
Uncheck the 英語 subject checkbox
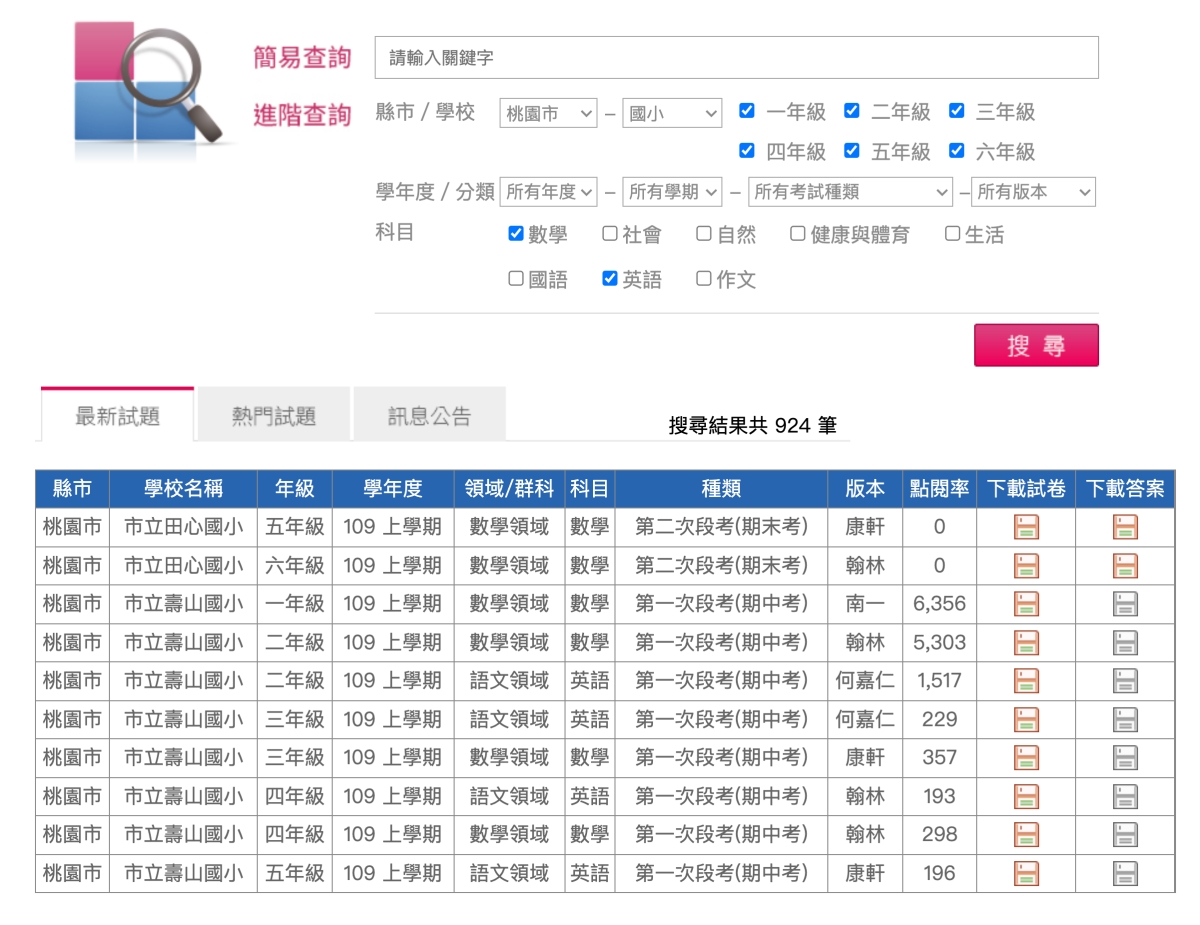tap(610, 279)
